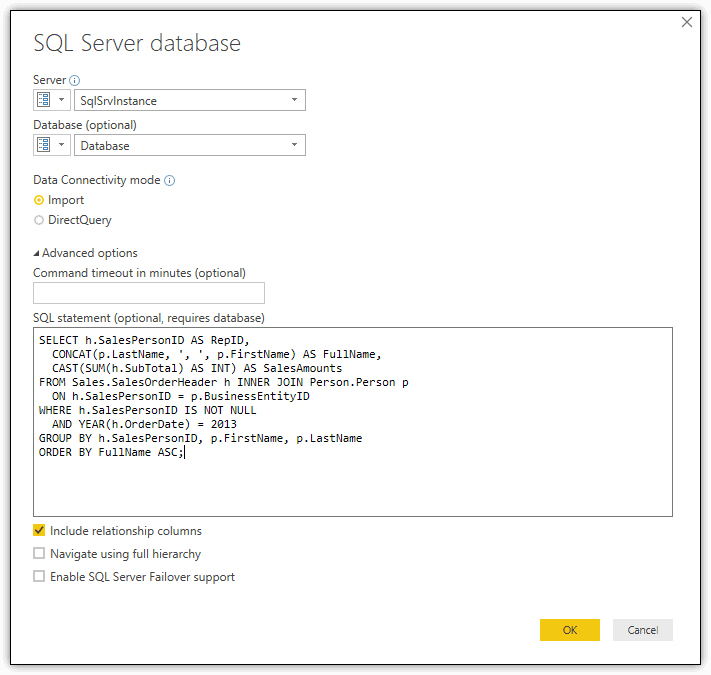Collapse the Advanced options section
This screenshot has height=675, width=711.
[x=85, y=253]
